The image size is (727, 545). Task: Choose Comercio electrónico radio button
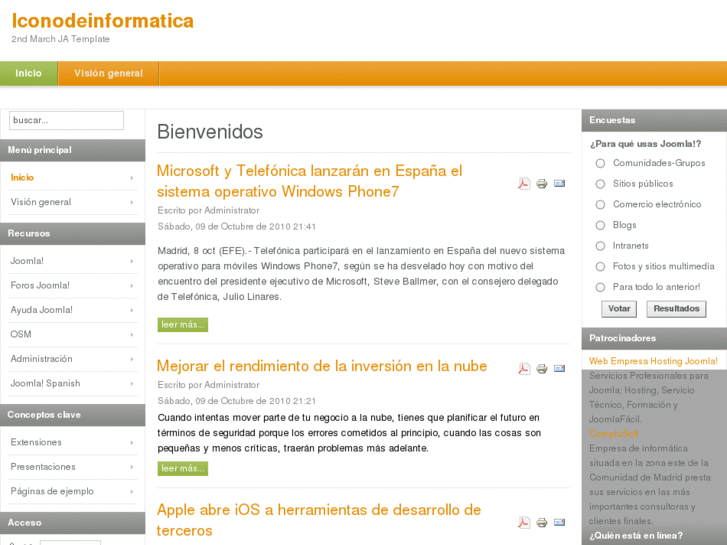600,205
